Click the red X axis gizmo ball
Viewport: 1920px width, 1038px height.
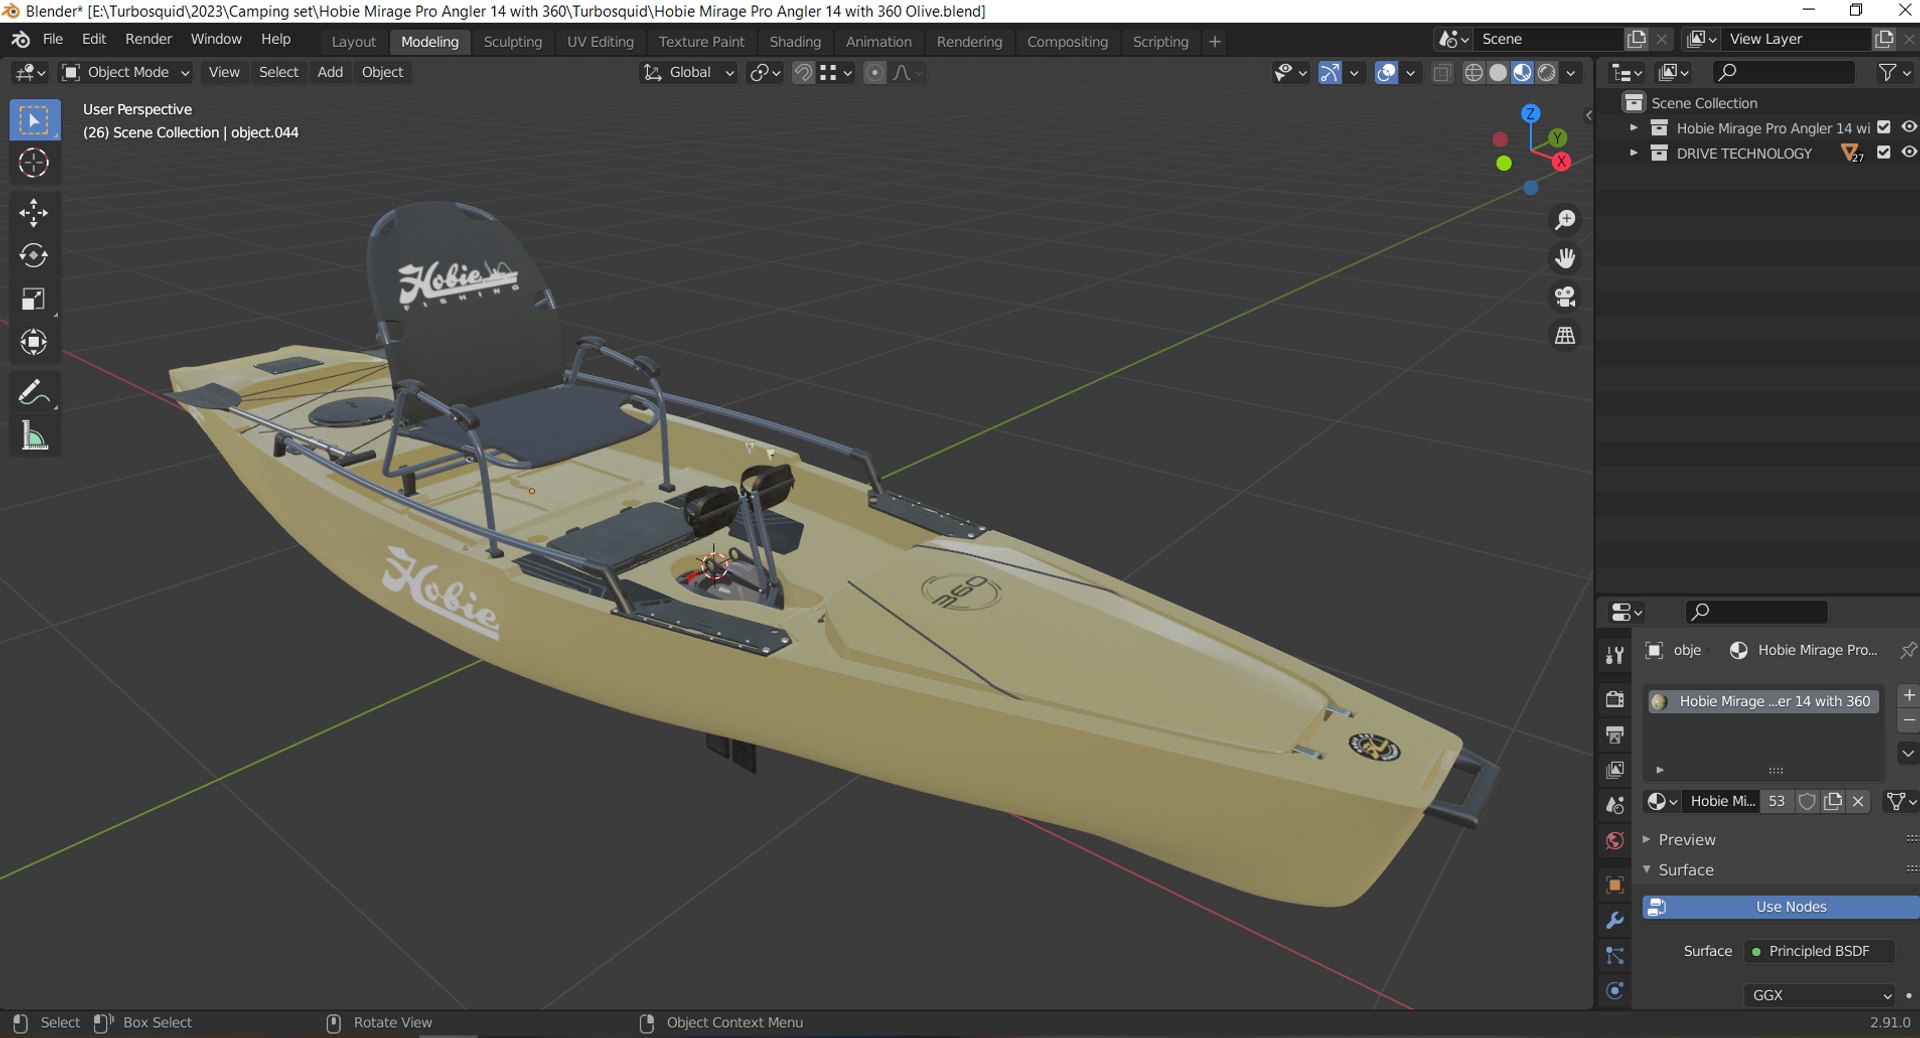click(1561, 162)
